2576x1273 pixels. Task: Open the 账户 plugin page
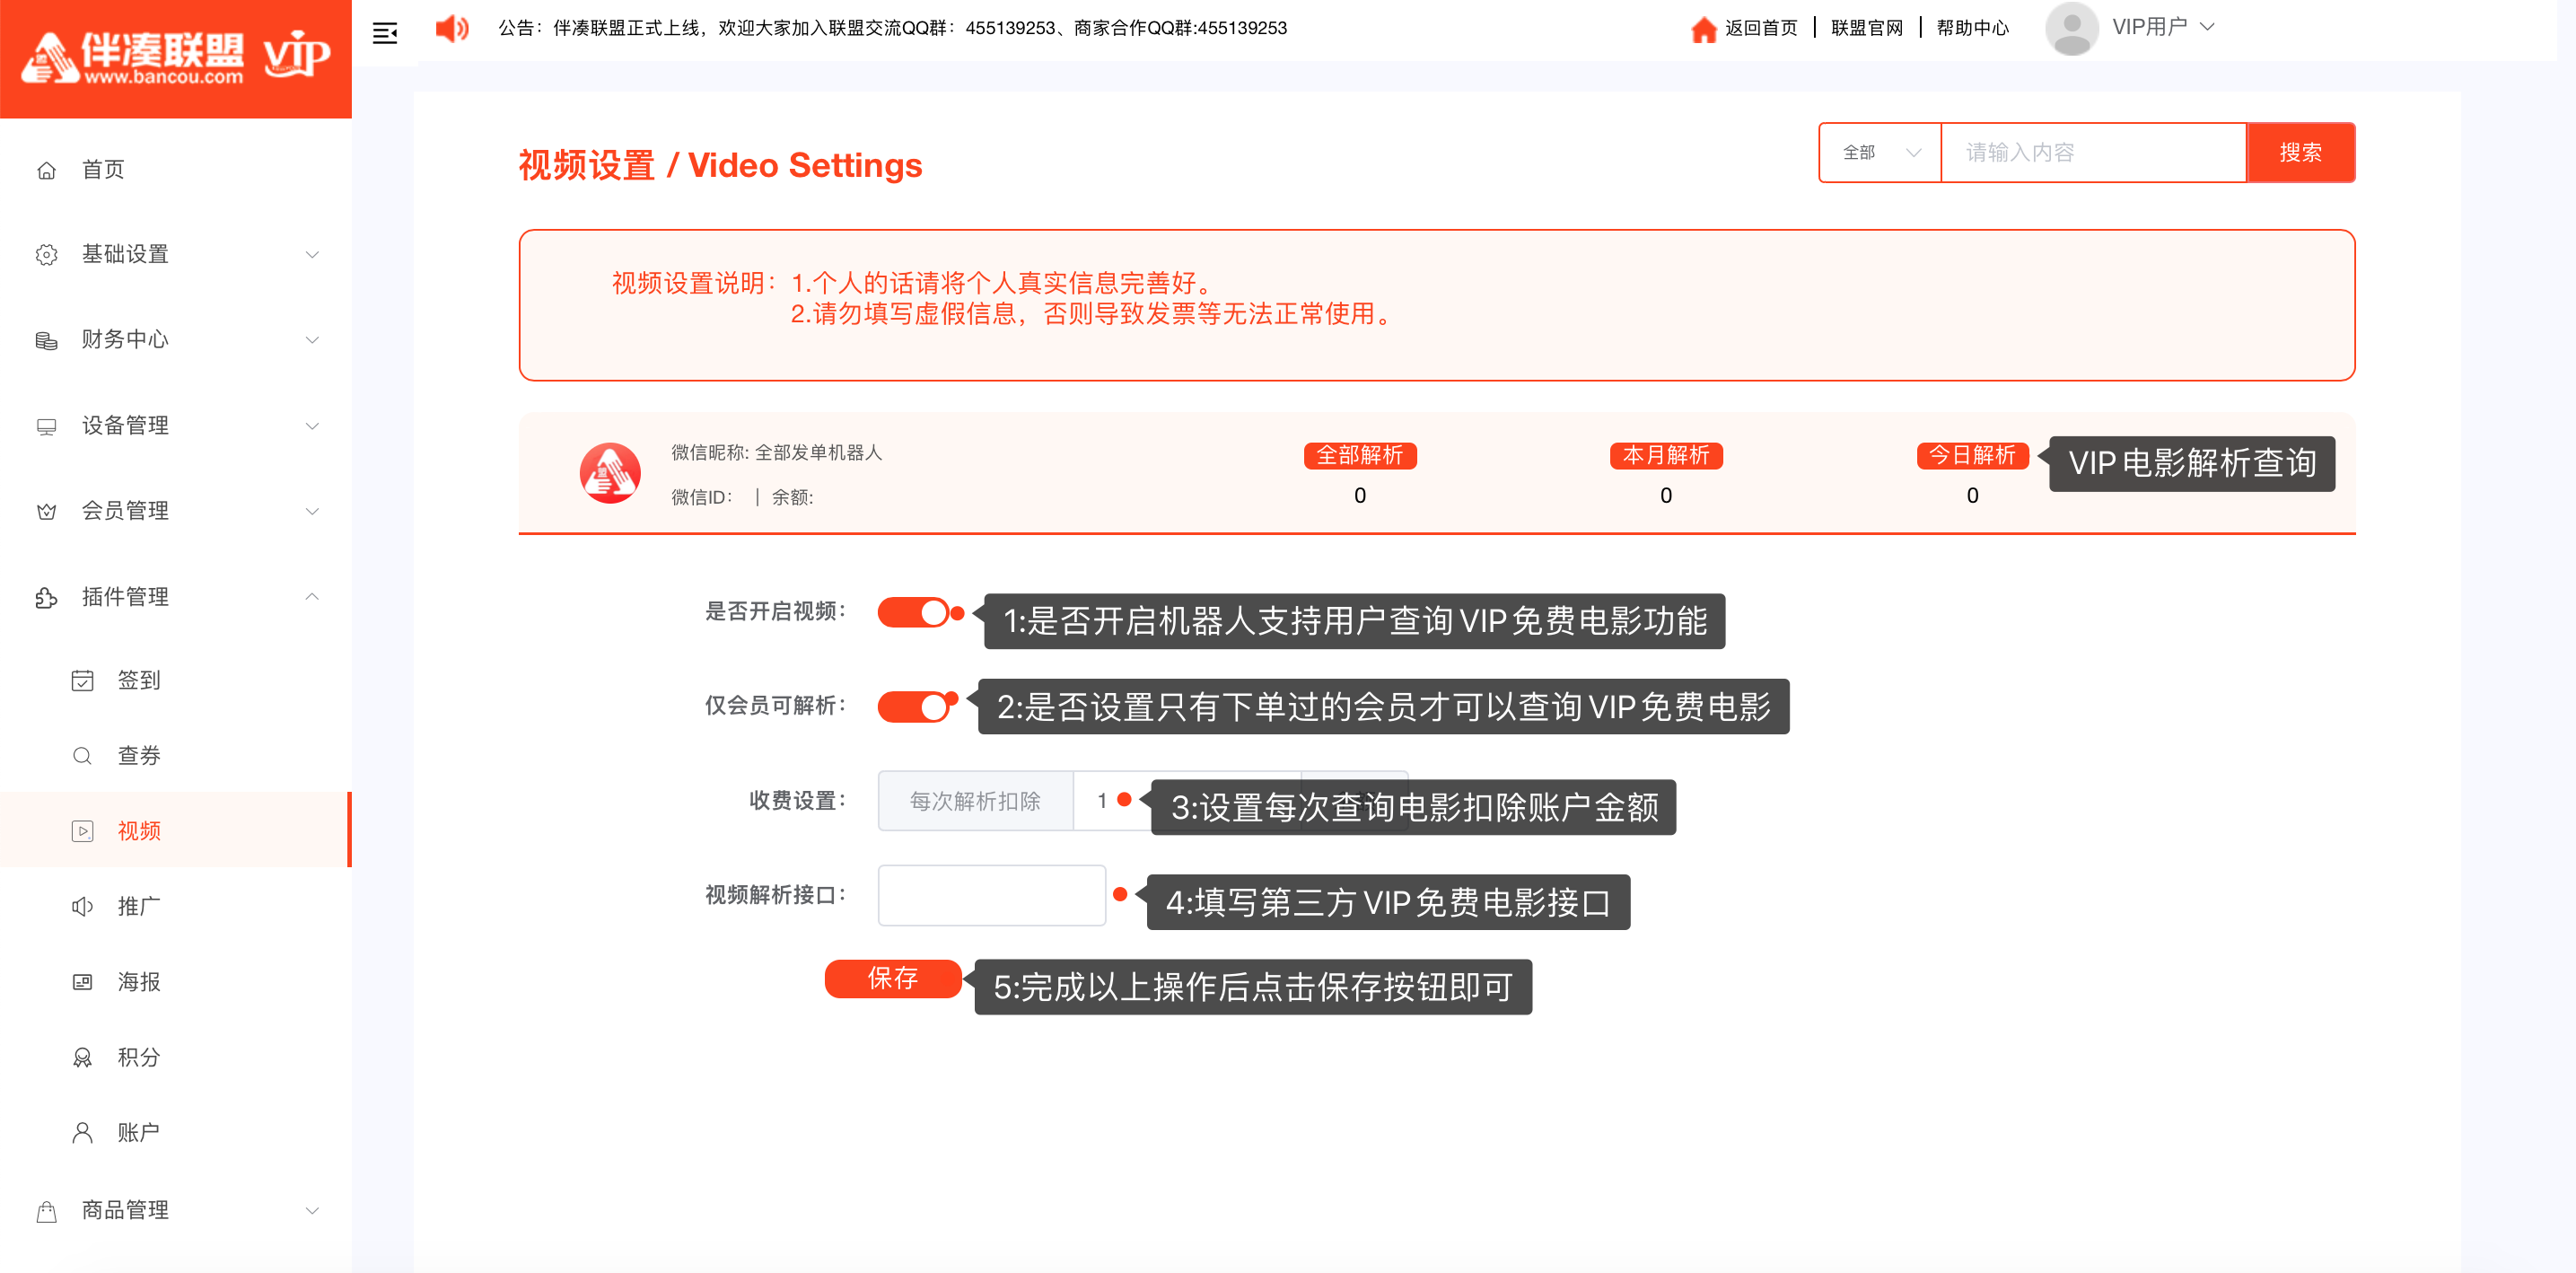point(176,1133)
